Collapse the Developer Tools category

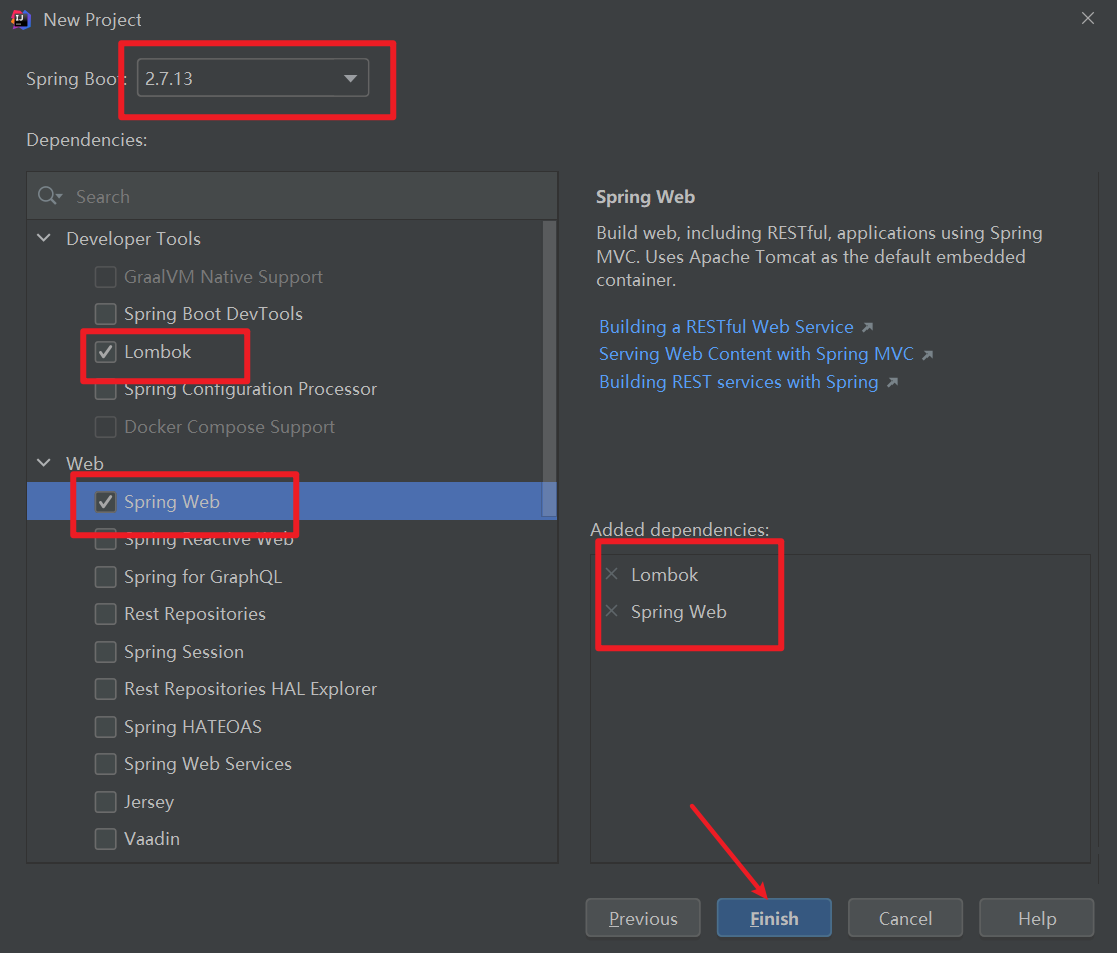(x=43, y=238)
